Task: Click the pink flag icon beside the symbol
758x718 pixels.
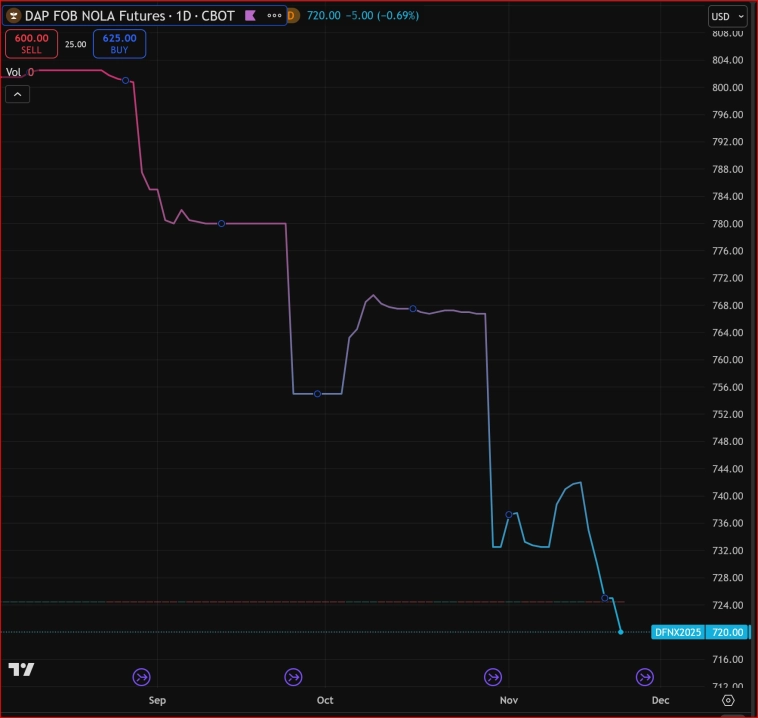Action: (x=250, y=16)
